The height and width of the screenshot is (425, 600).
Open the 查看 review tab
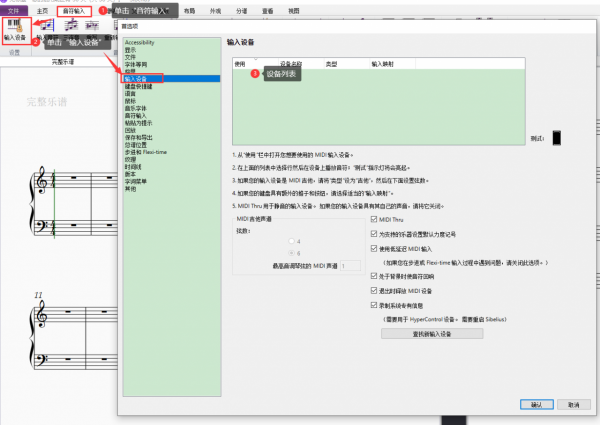click(x=267, y=11)
